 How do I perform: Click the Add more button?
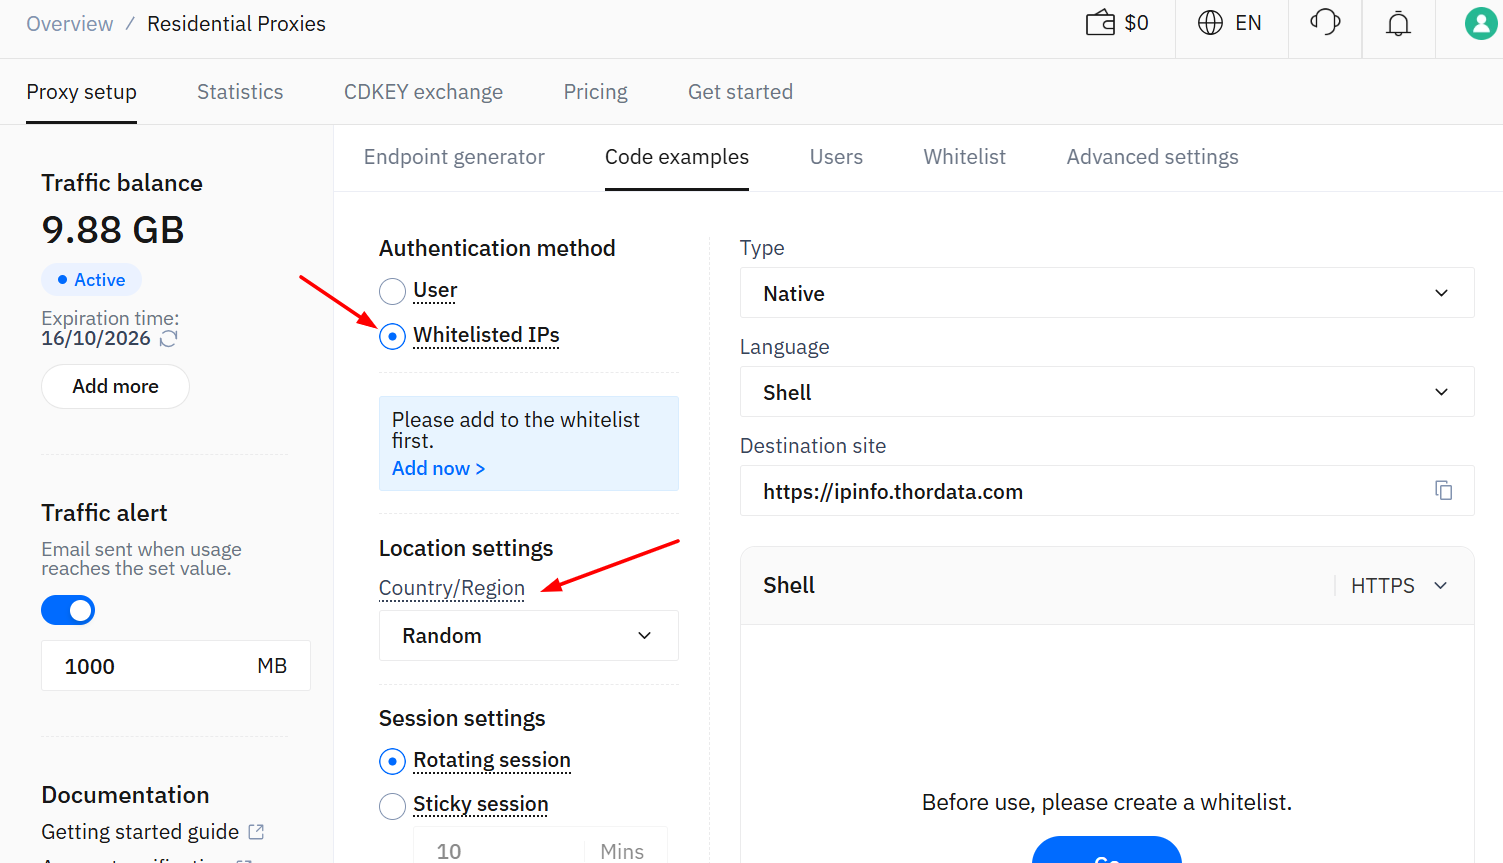pyautogui.click(x=115, y=386)
